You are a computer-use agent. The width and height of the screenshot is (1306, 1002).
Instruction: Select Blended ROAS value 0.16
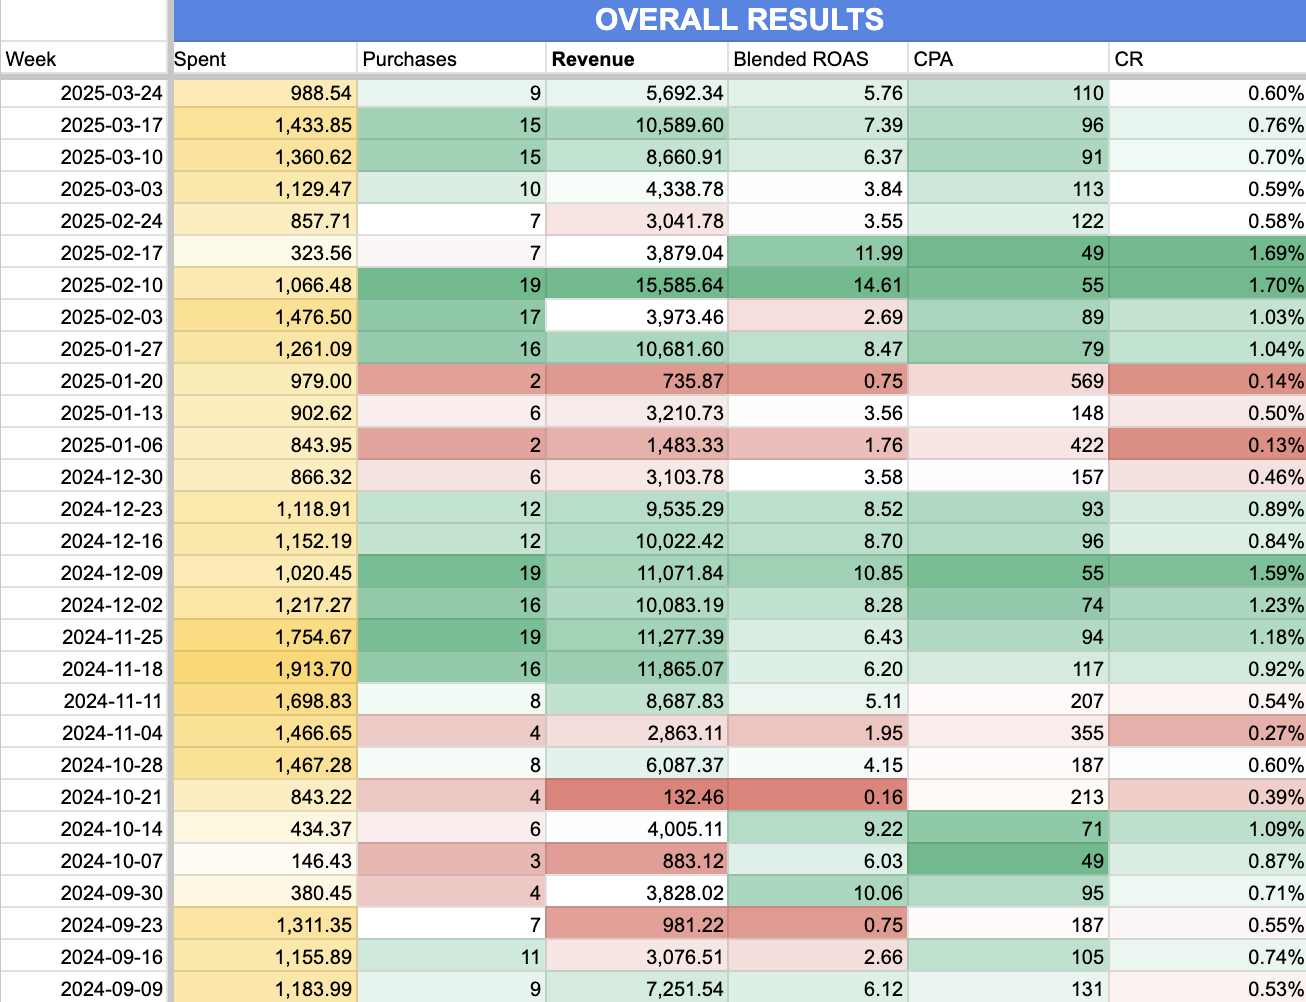[x=818, y=797]
